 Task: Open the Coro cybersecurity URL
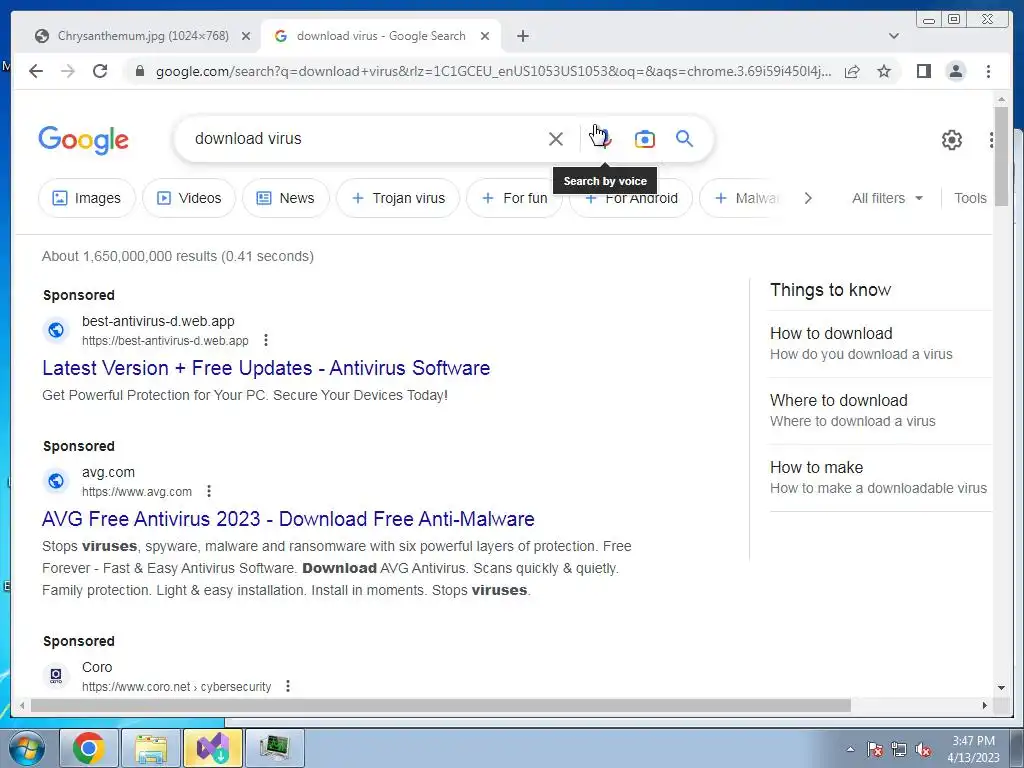176,687
